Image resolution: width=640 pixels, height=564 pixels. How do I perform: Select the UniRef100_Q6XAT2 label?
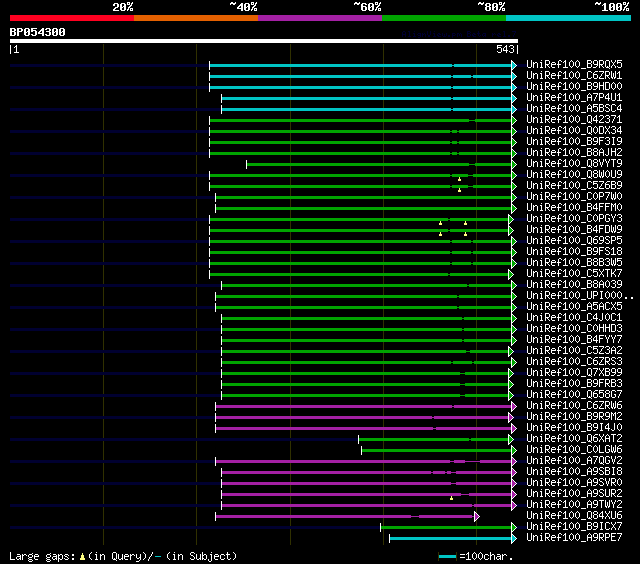point(574,439)
